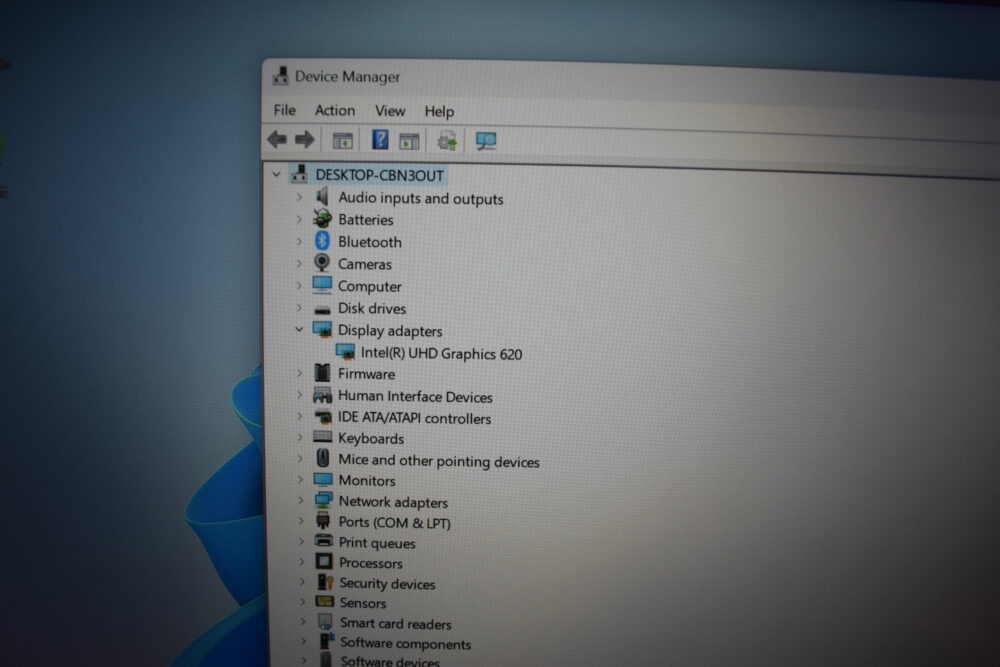Expand the Firmware tree node
This screenshot has height=667, width=1000.
click(x=300, y=372)
